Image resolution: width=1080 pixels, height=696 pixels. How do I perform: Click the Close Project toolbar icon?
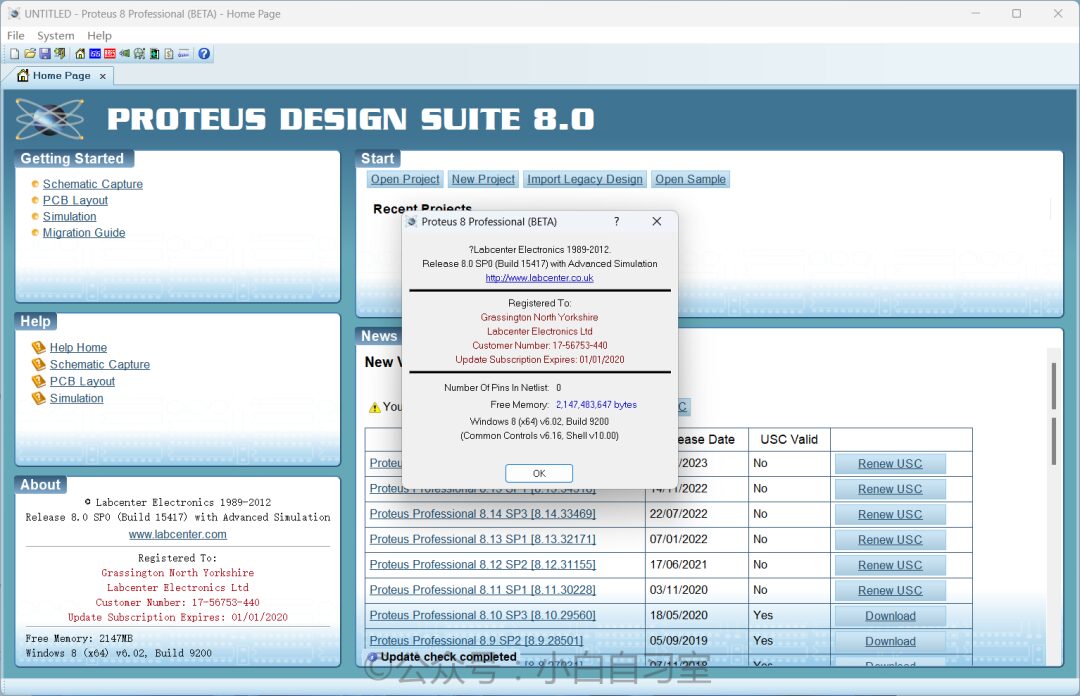(60, 54)
